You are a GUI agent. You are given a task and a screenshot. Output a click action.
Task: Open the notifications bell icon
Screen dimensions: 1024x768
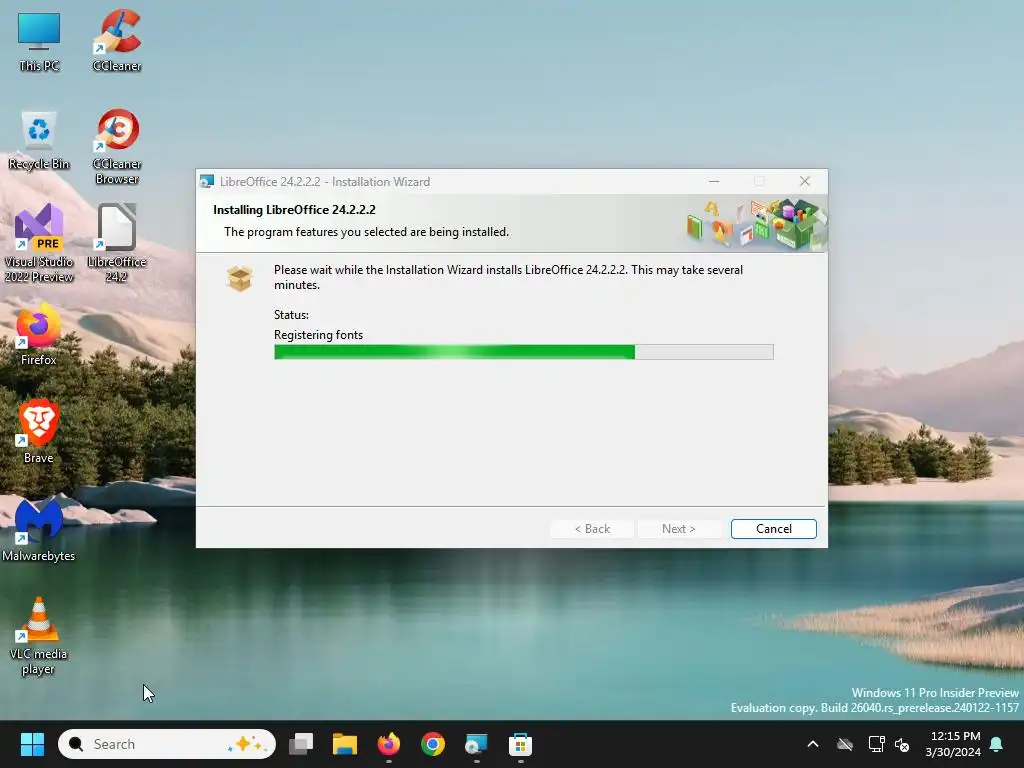(x=997, y=744)
